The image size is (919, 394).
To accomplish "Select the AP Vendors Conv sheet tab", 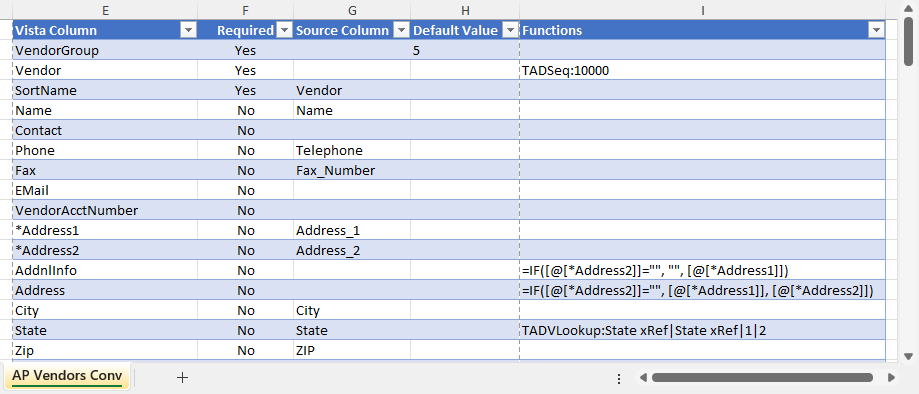I will 67,376.
